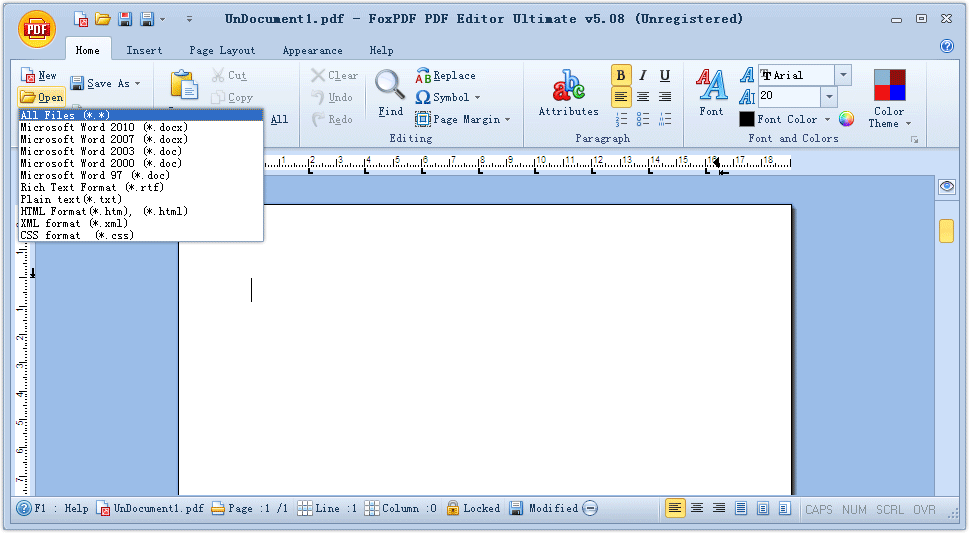Viewport: 969px width, 533px height.
Task: Click the Clear button
Action: click(334, 75)
